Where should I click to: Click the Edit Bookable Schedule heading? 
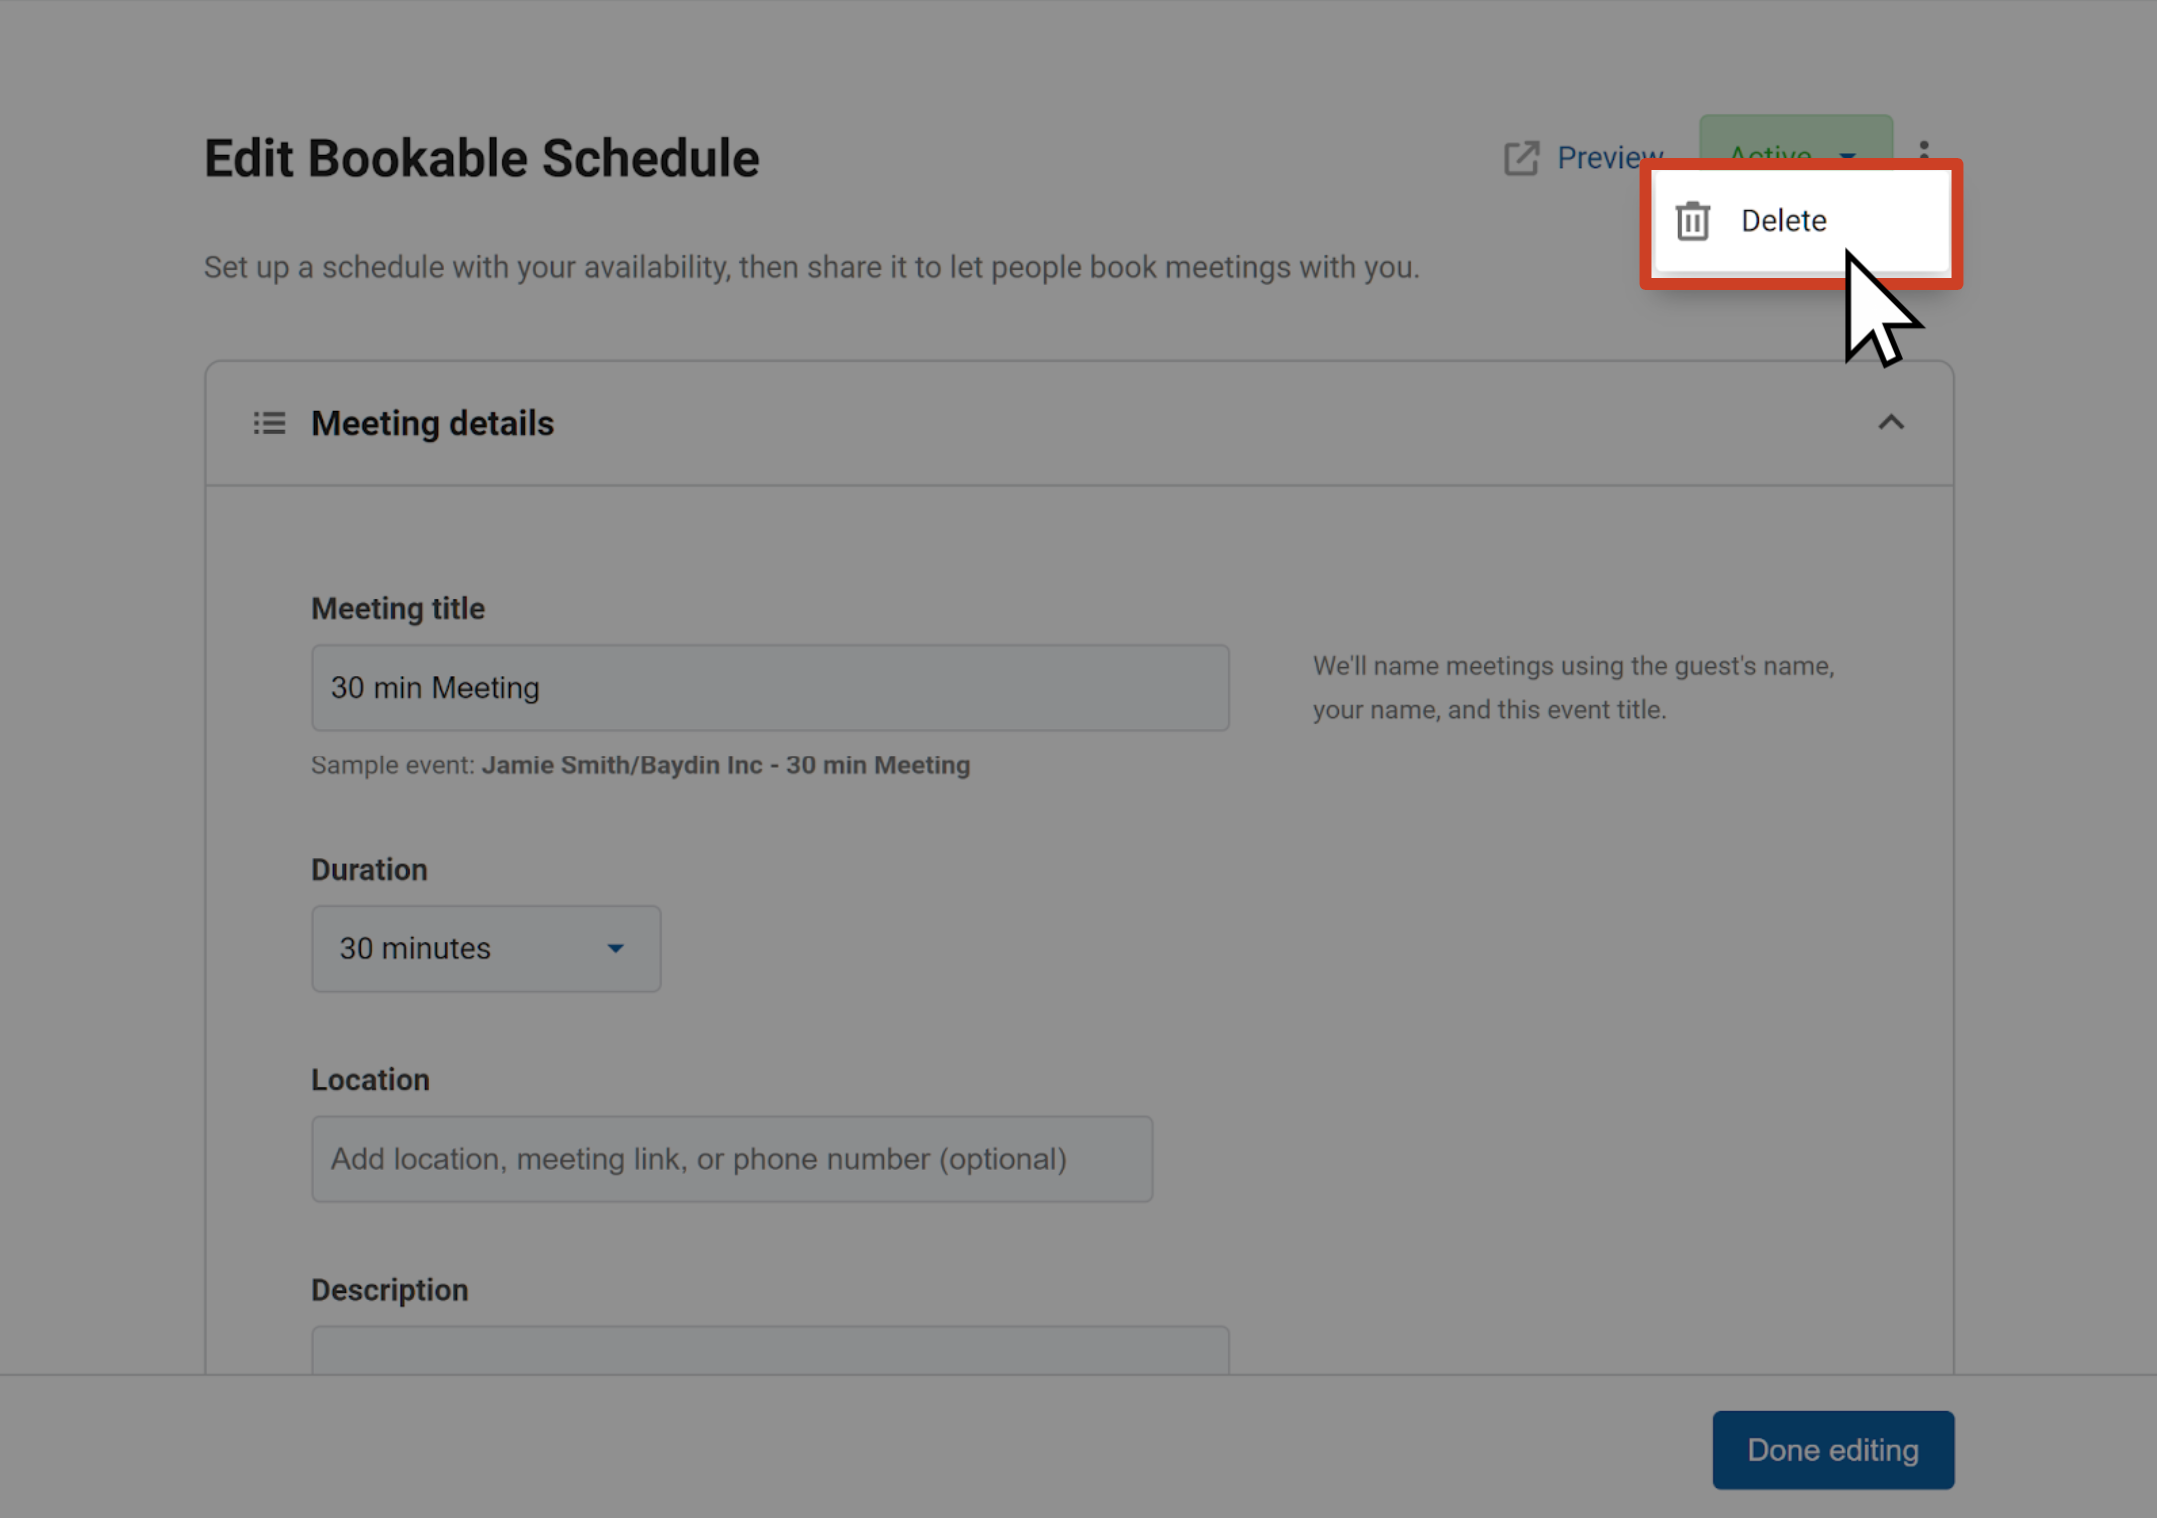pos(482,159)
